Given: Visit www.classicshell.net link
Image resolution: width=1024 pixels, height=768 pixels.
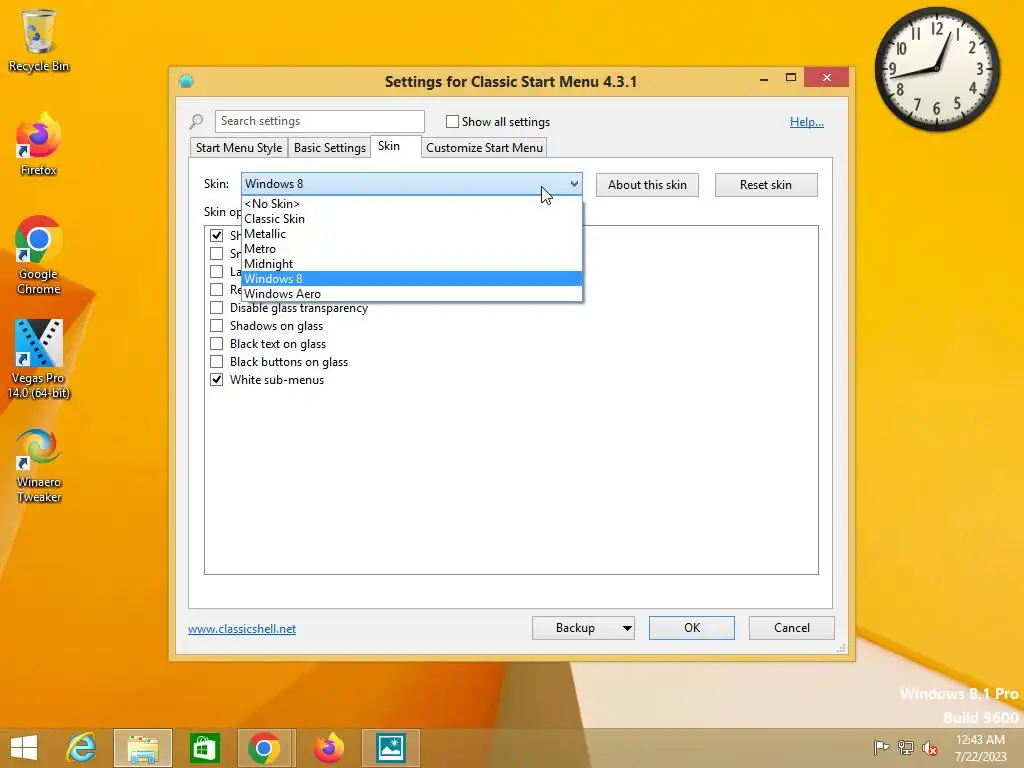Looking at the screenshot, I should 242,629.
